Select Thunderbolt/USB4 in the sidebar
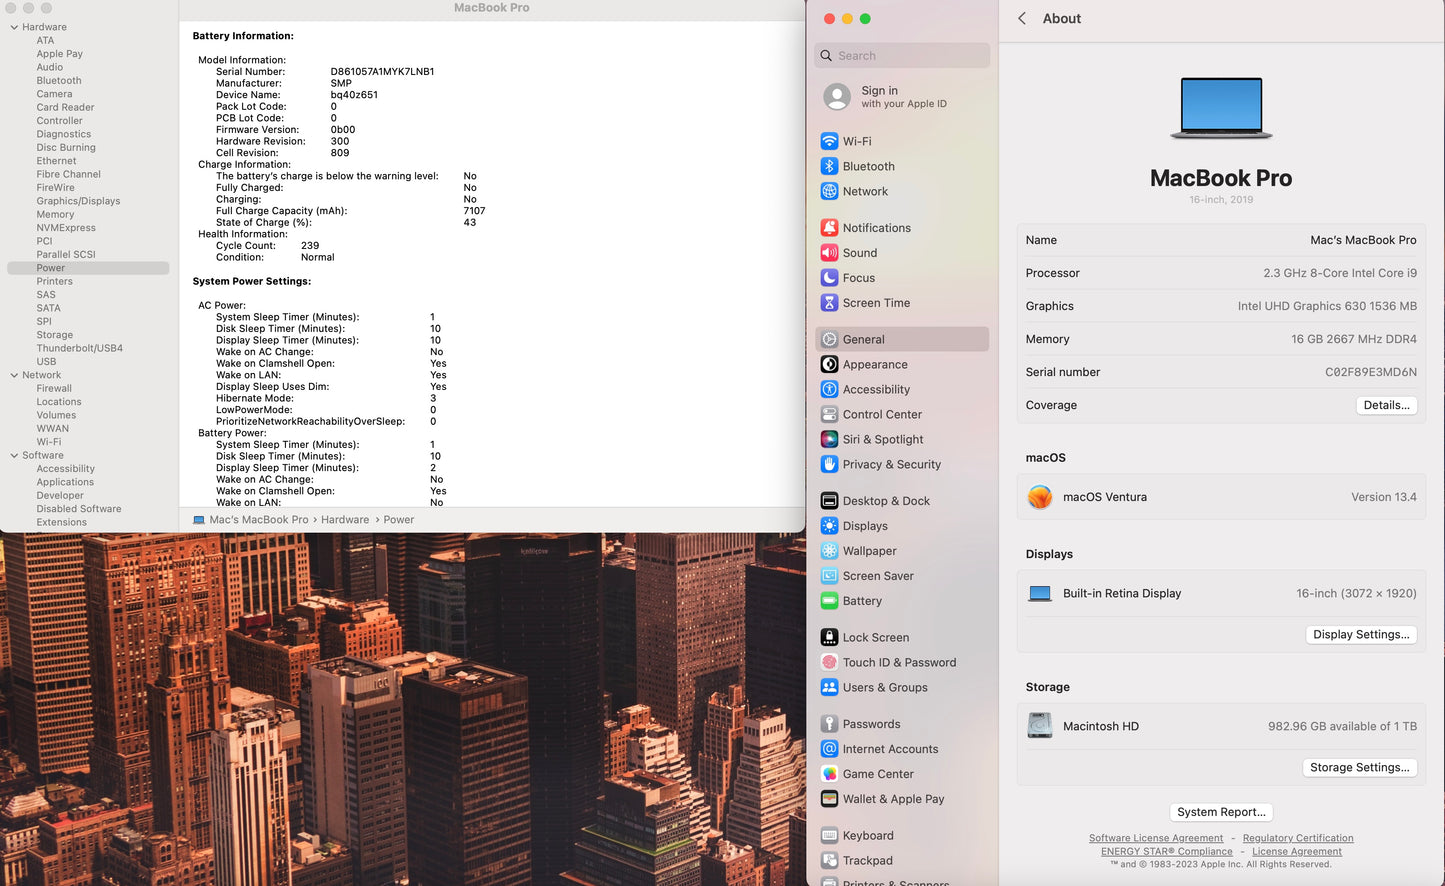Viewport: 1445px width, 886px height. click(79, 348)
